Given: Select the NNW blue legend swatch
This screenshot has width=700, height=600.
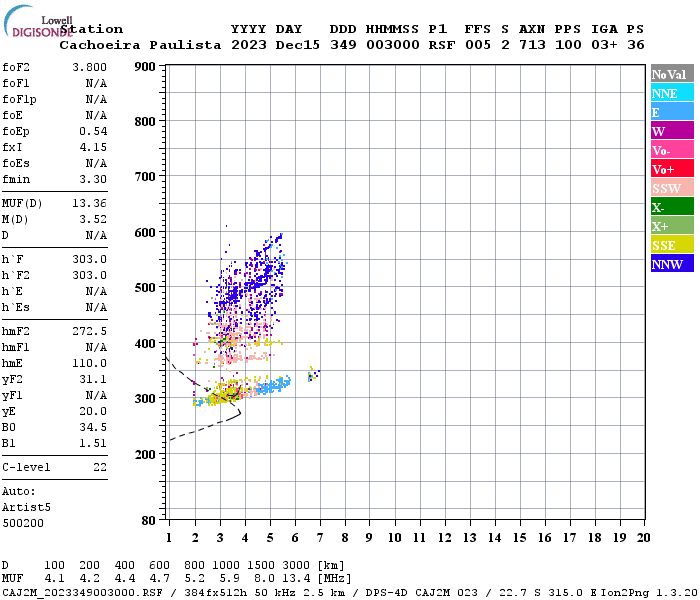Looking at the screenshot, I should [x=672, y=263].
